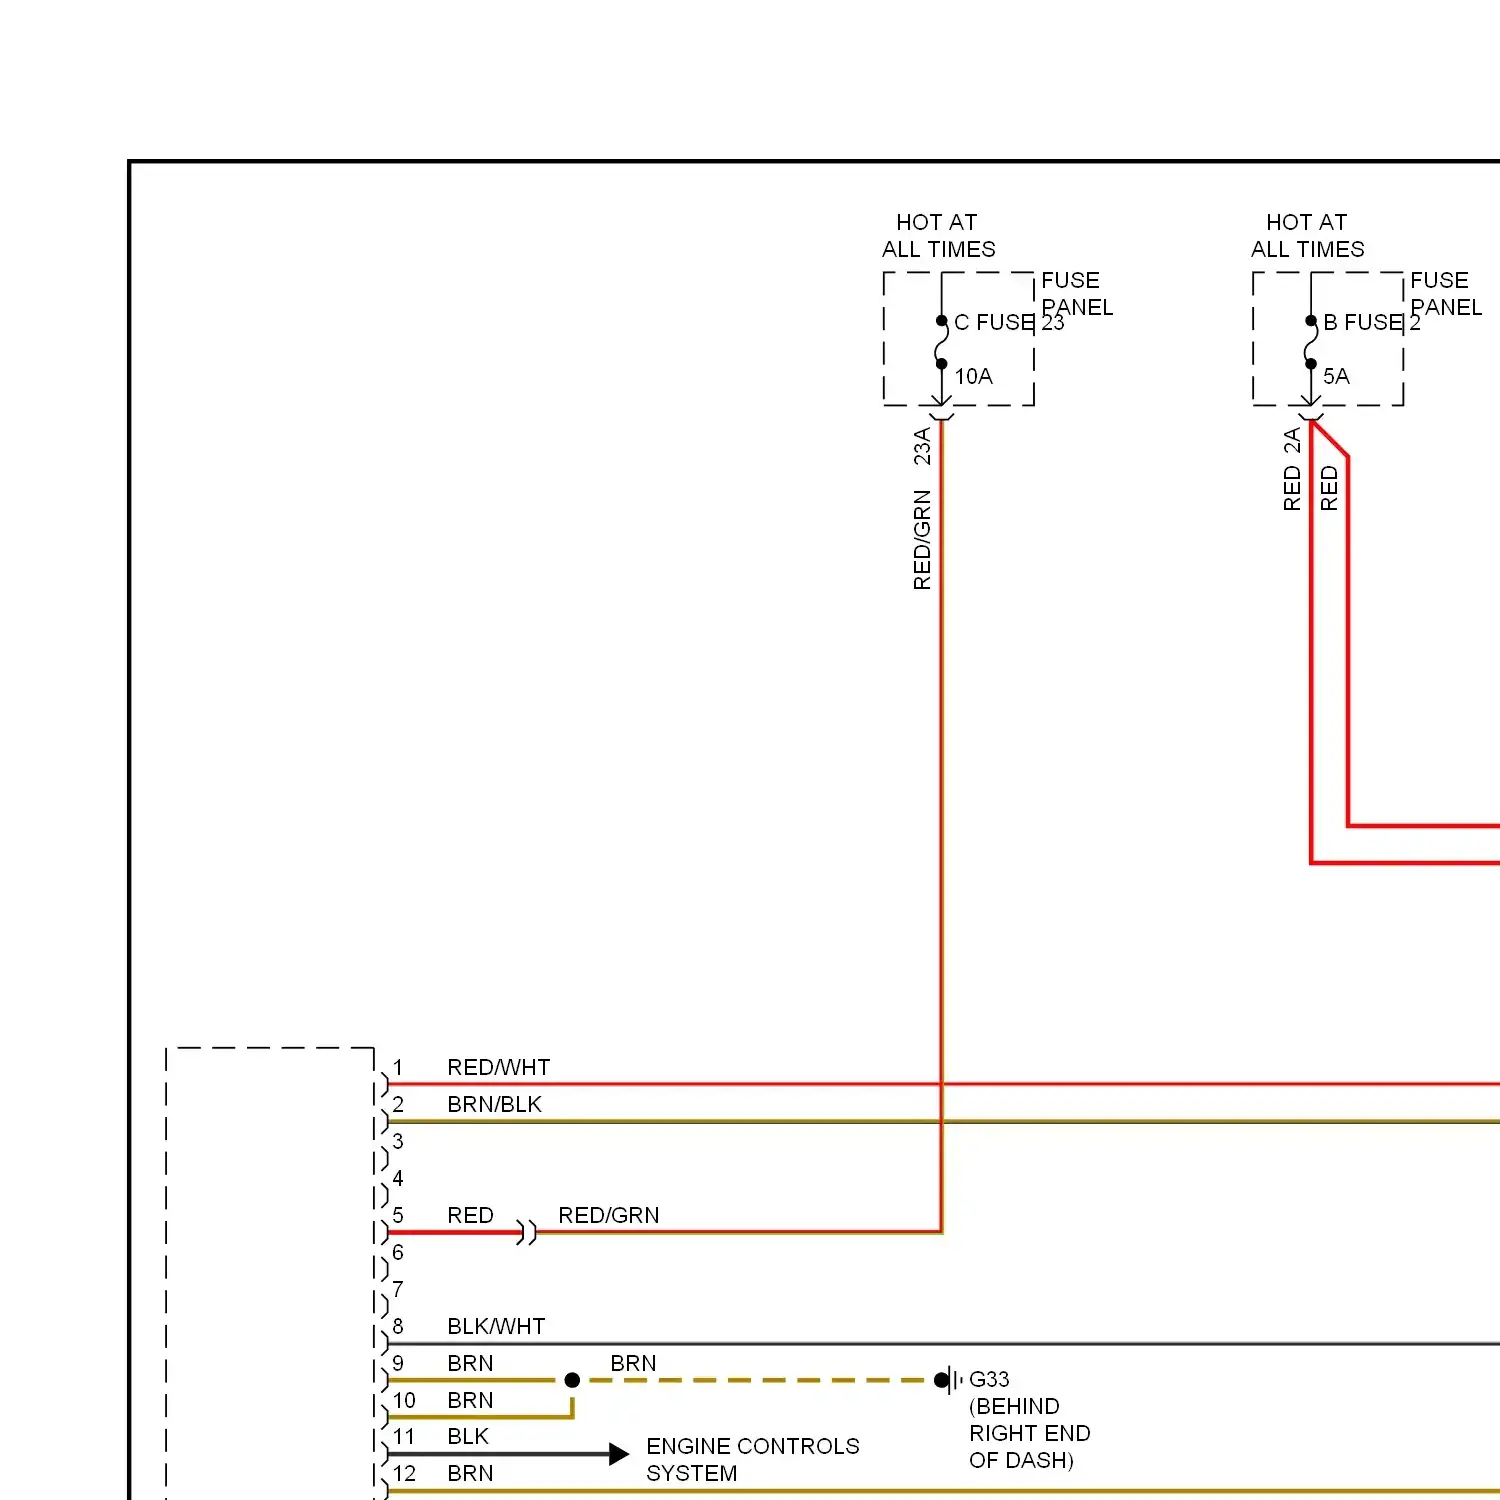This screenshot has width=1500, height=1500.
Task: Select the BRN label at pin 10
Action: [x=470, y=1400]
